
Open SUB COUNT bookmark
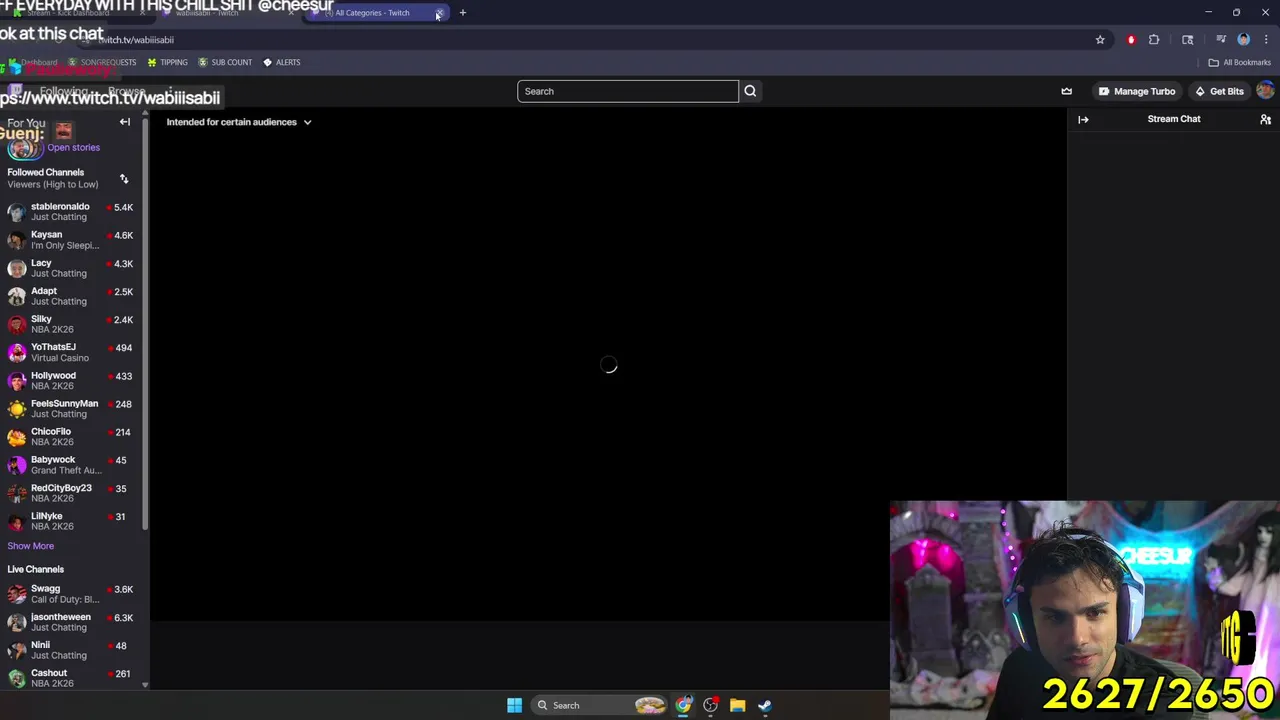[225, 62]
